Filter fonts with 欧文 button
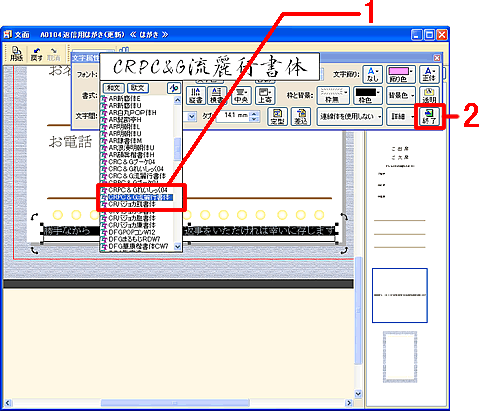This screenshot has height=411, width=479. click(x=137, y=88)
